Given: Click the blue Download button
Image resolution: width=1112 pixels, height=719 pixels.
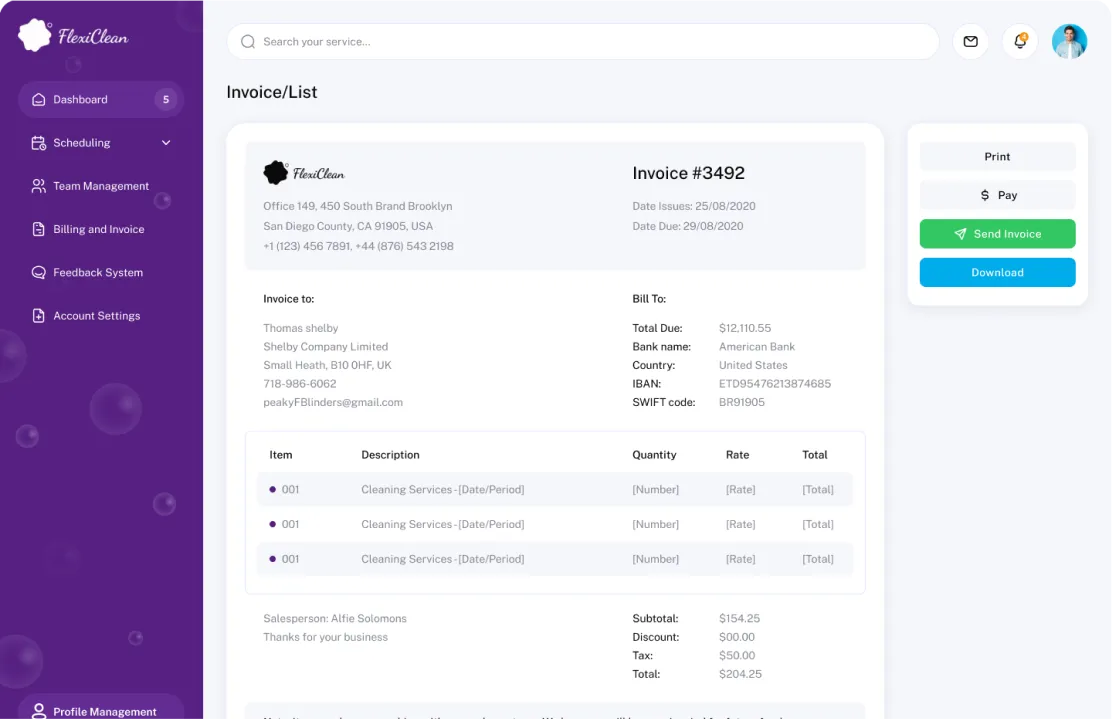Looking at the screenshot, I should [x=997, y=272].
